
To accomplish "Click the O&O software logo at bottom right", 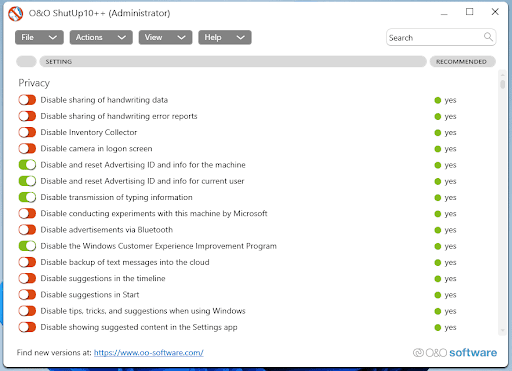I will pos(455,353).
